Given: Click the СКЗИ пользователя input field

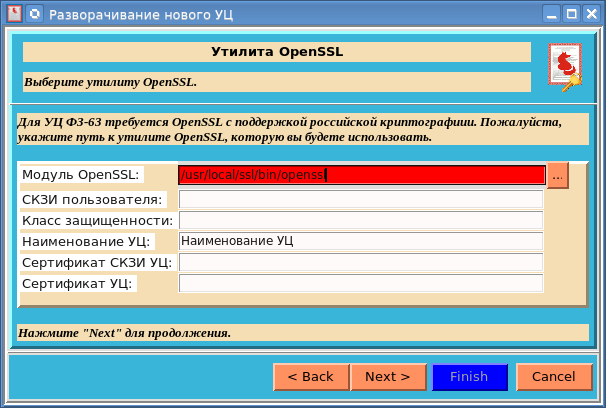Looking at the screenshot, I should click(361, 199).
